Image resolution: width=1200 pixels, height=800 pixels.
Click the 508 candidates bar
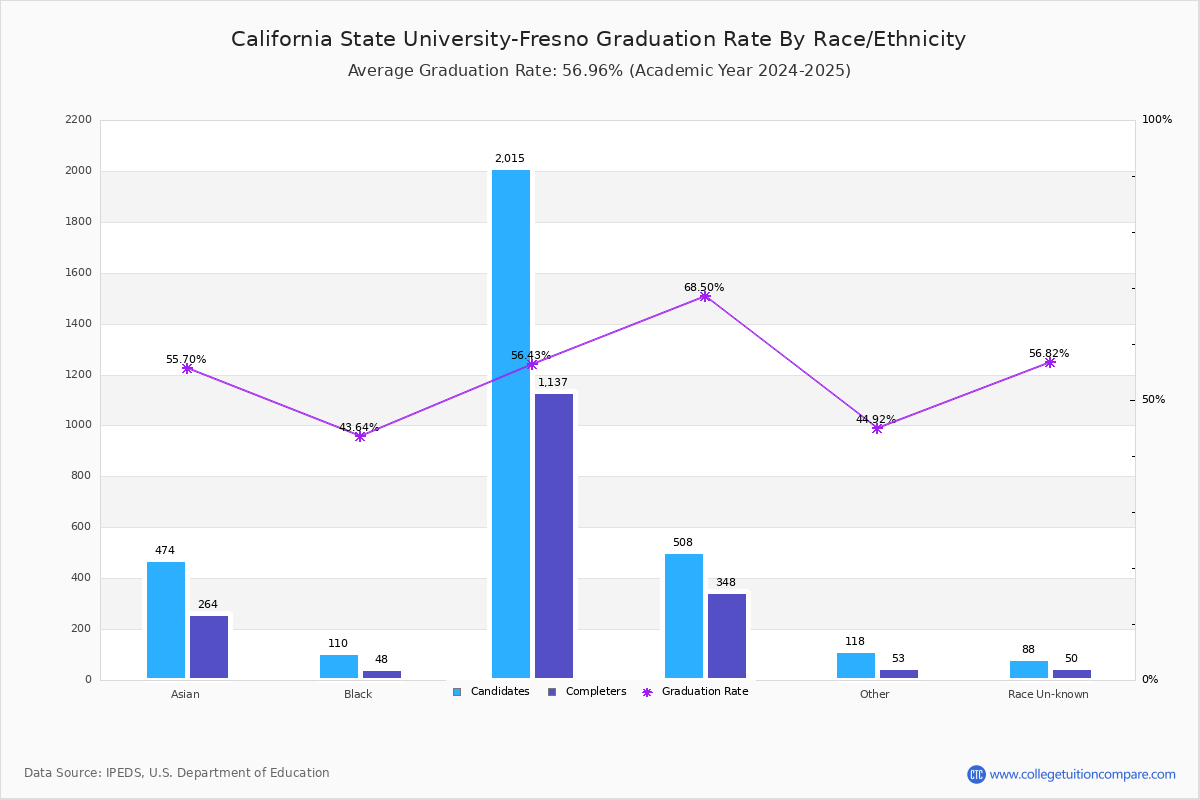[684, 616]
